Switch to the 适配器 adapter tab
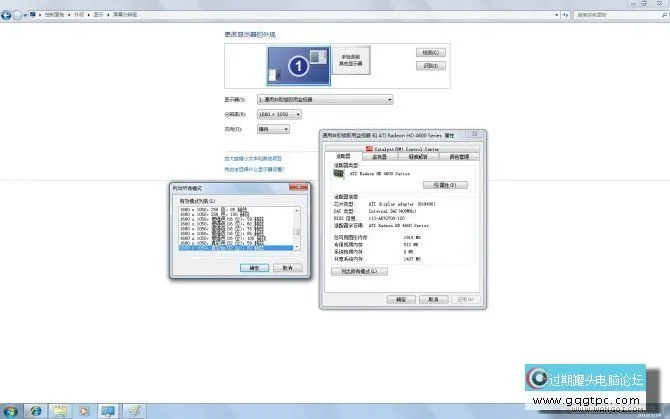Screen dimensions: 670x419 click(343, 157)
